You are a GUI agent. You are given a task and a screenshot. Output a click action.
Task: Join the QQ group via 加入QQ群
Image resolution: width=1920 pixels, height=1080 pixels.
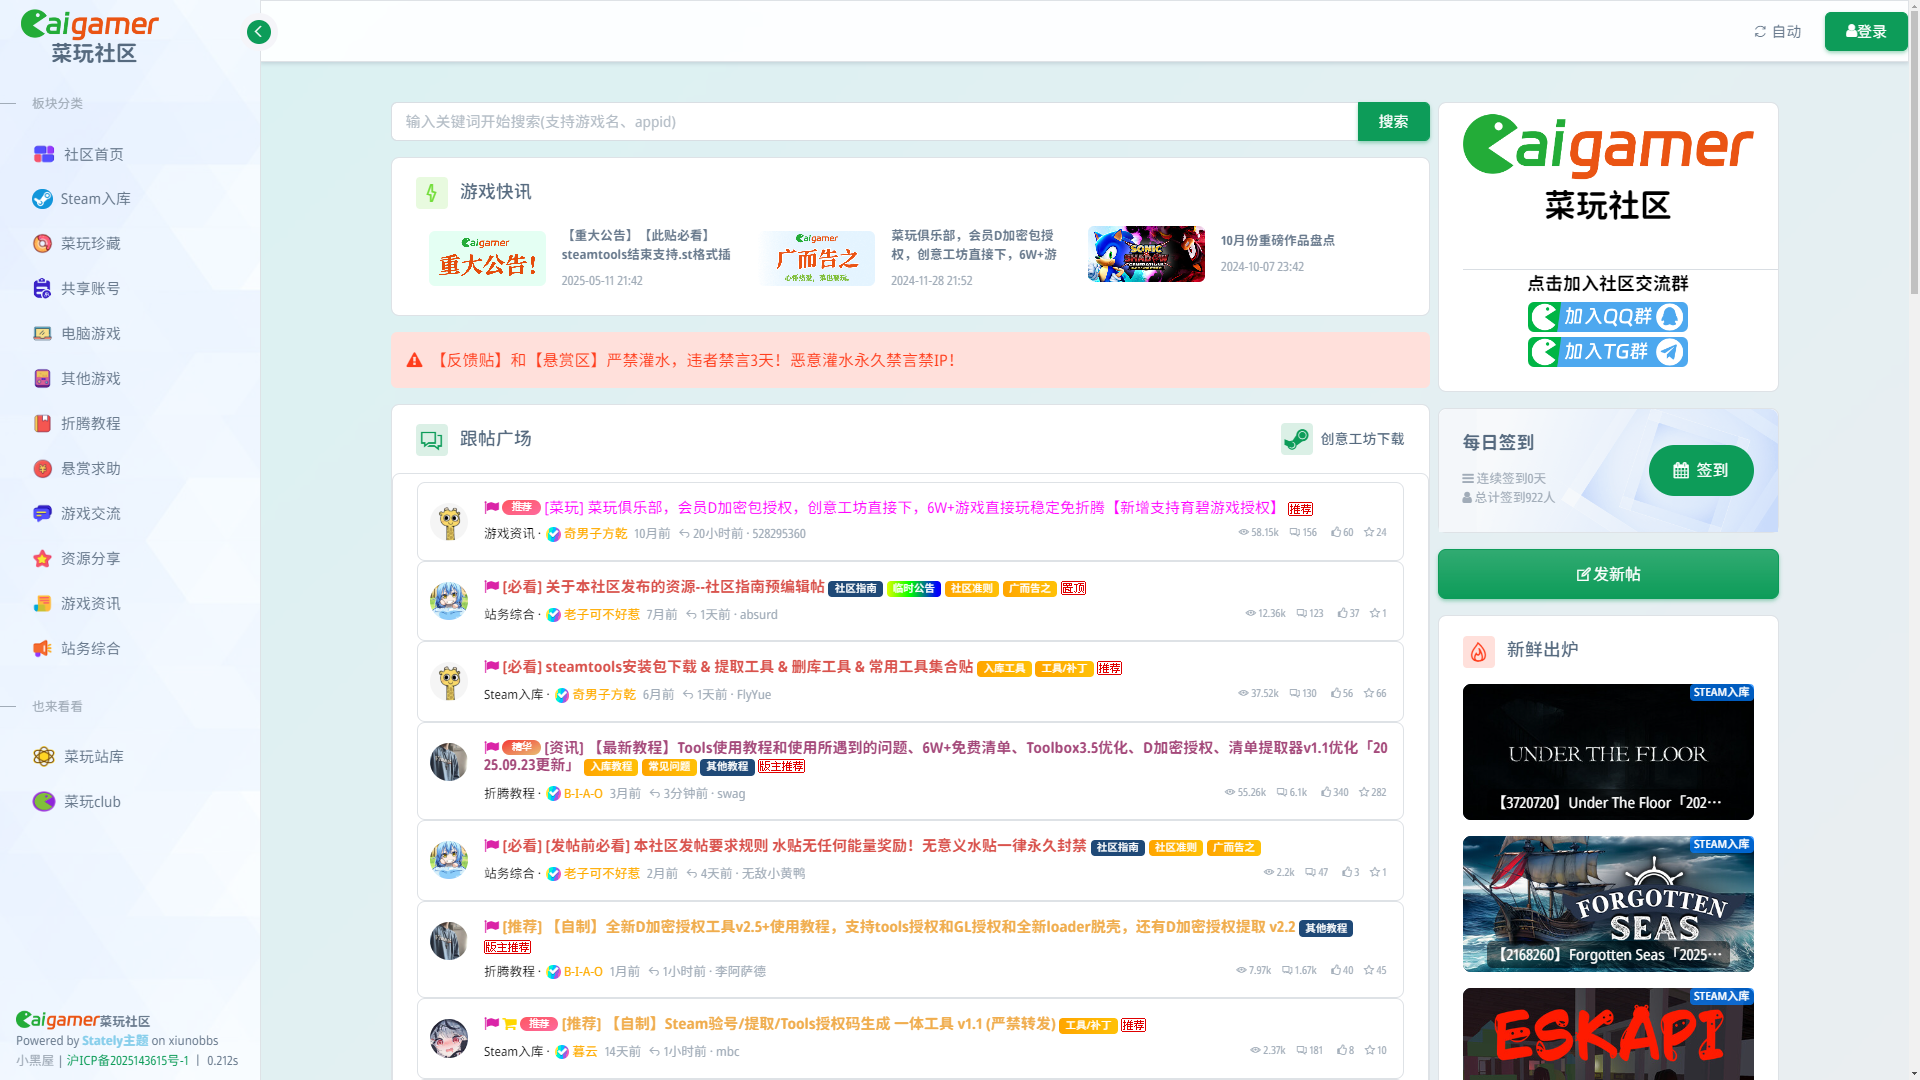point(1607,317)
